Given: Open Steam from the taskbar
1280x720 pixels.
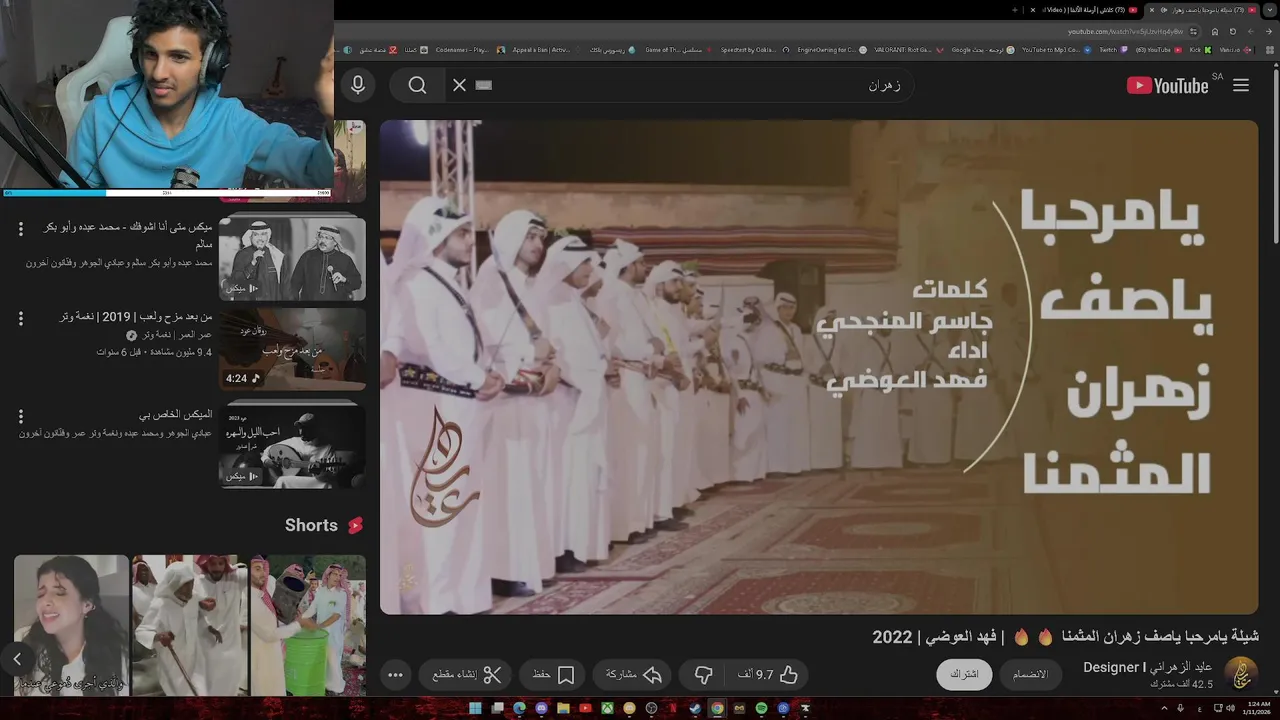Looking at the screenshot, I should click(695, 708).
